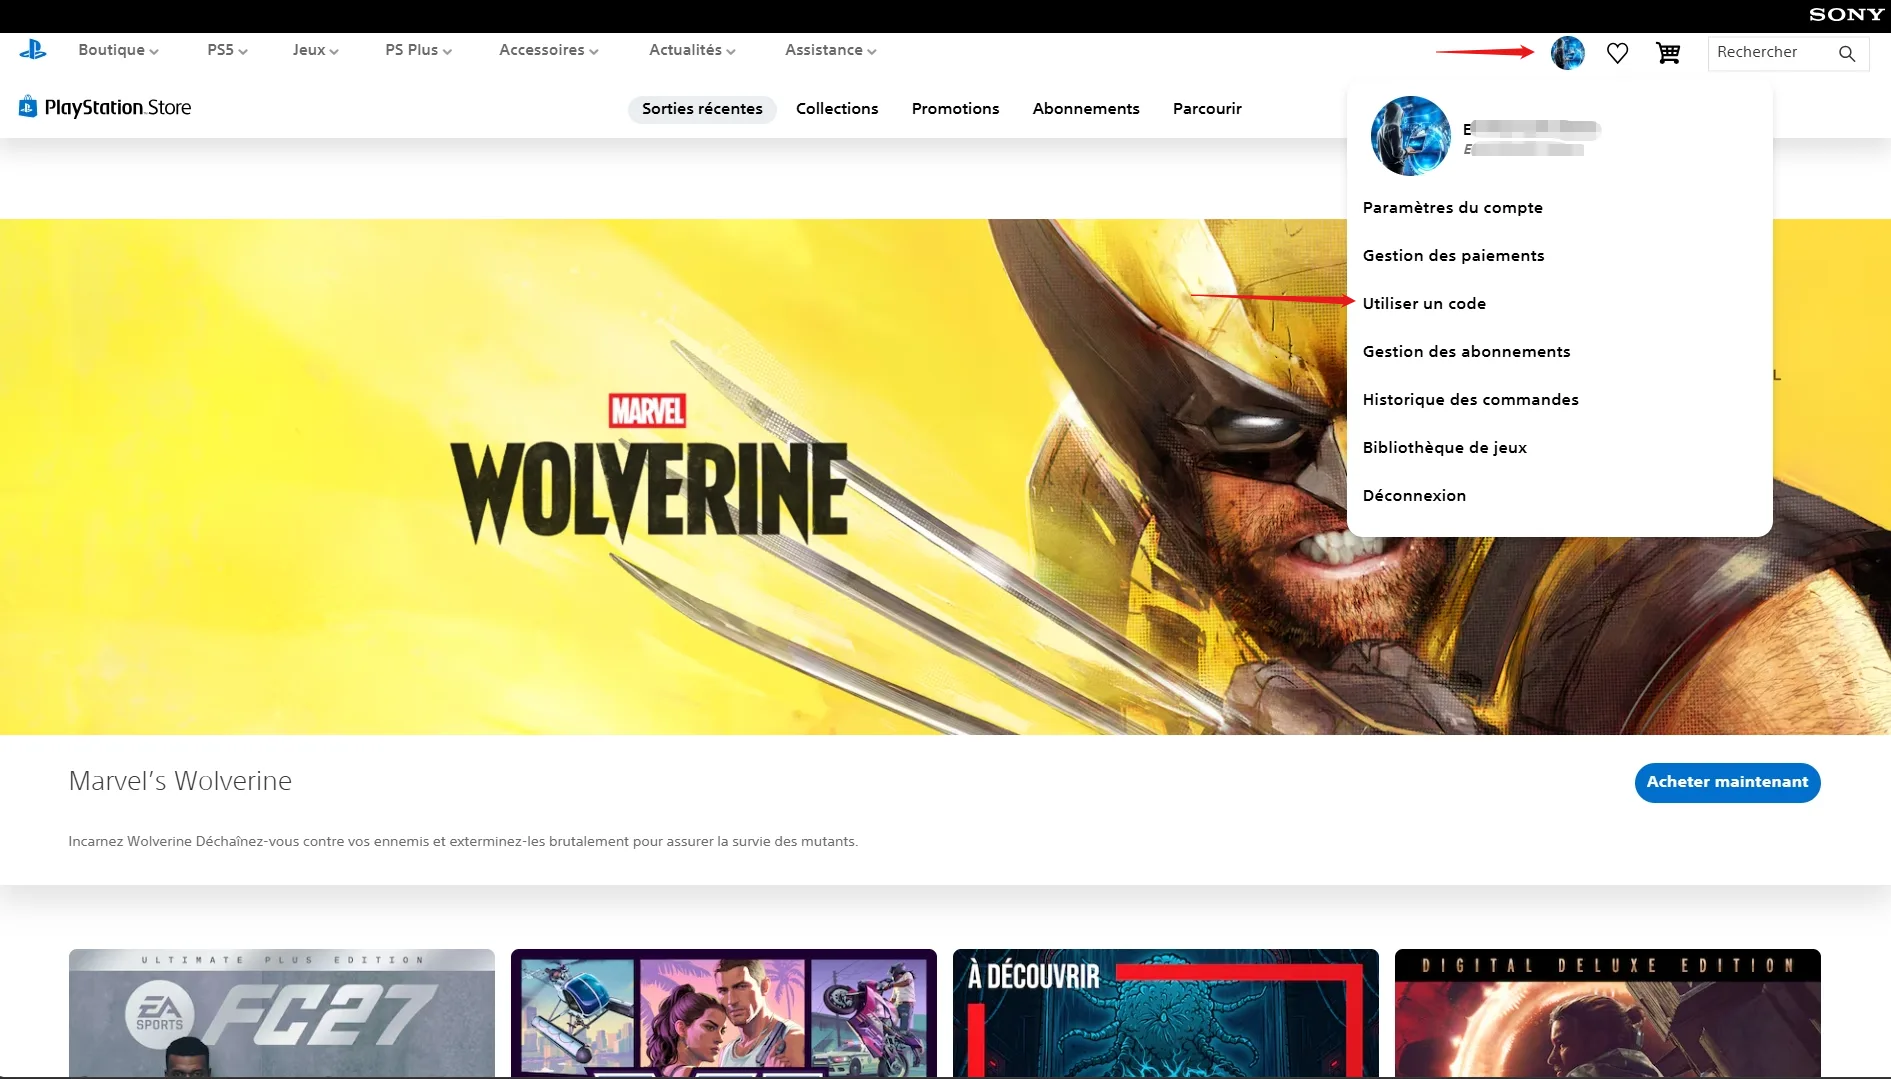
Task: Open the À Découvrir game card
Action: pos(1166,1013)
